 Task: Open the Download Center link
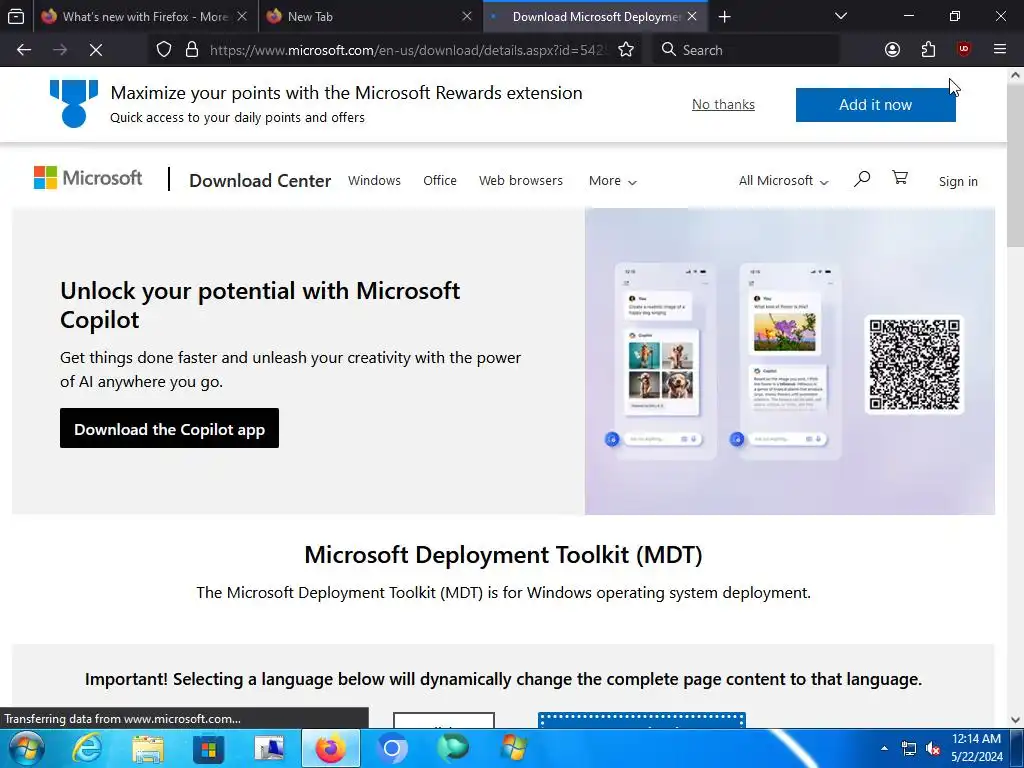tap(260, 180)
